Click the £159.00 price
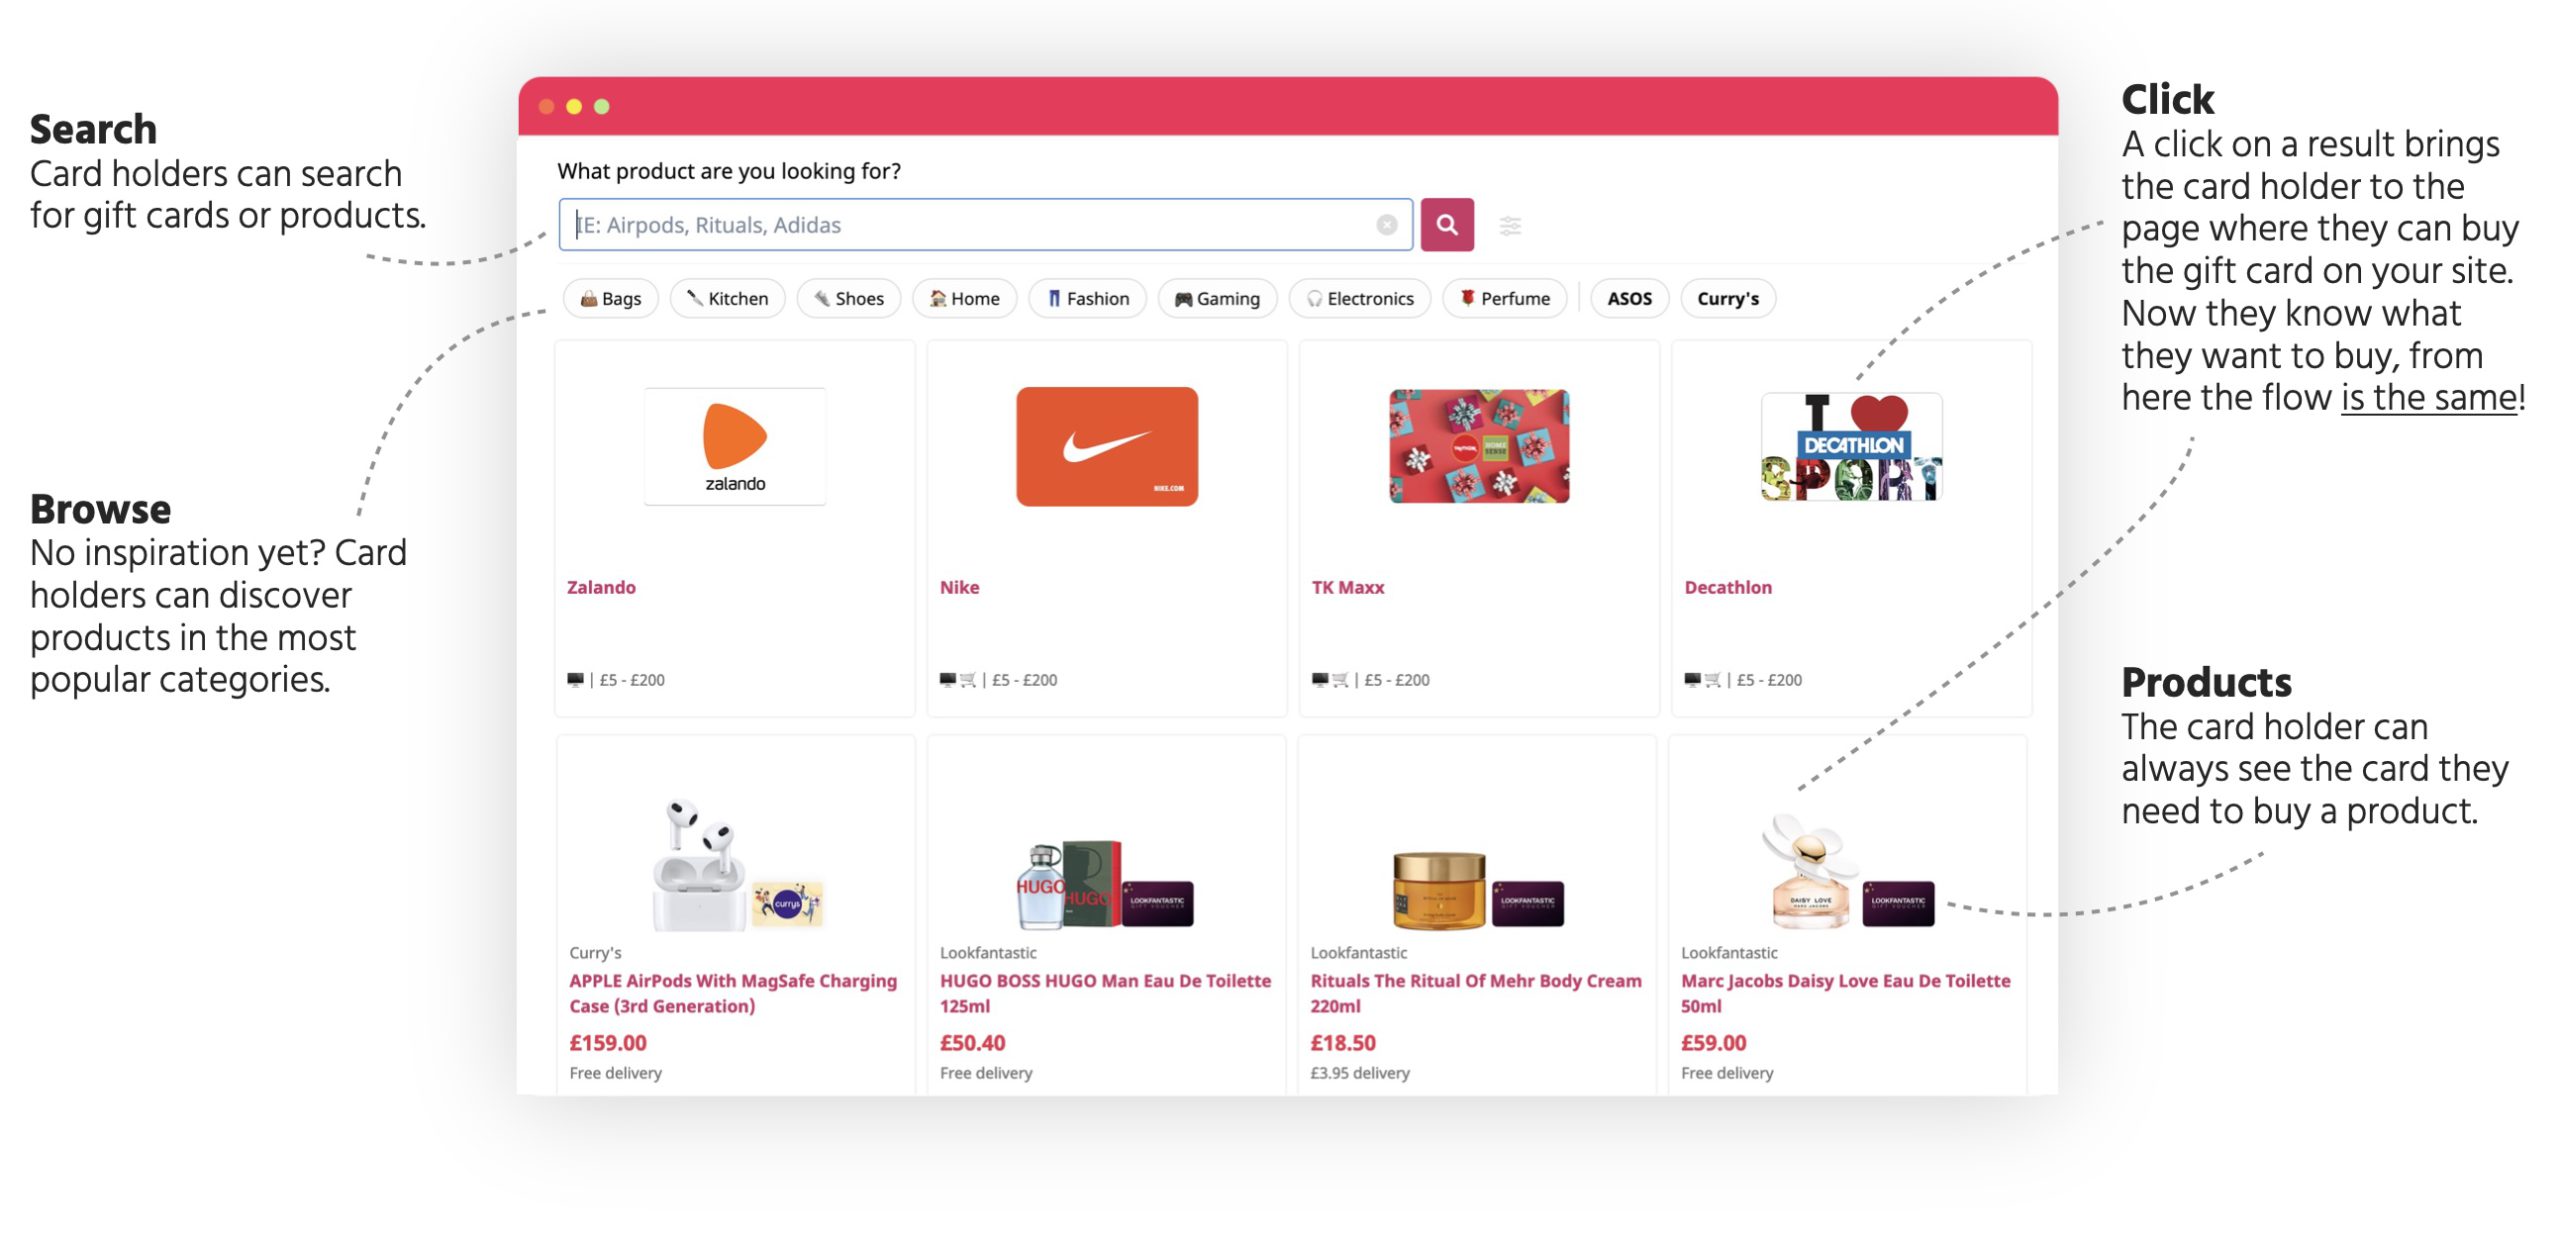 (608, 1043)
